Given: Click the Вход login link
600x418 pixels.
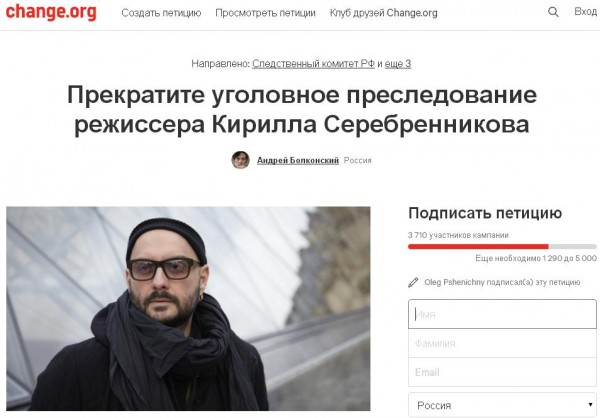Looking at the screenshot, I should click(x=586, y=12).
